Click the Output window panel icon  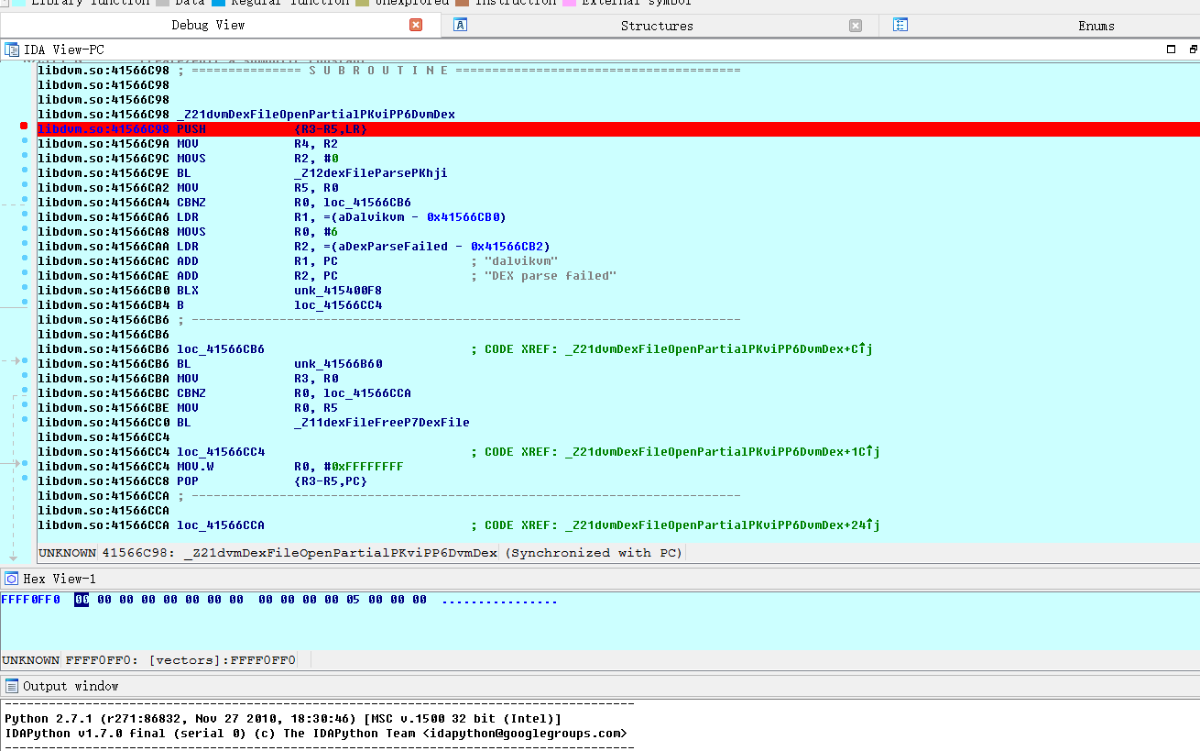click(11, 686)
